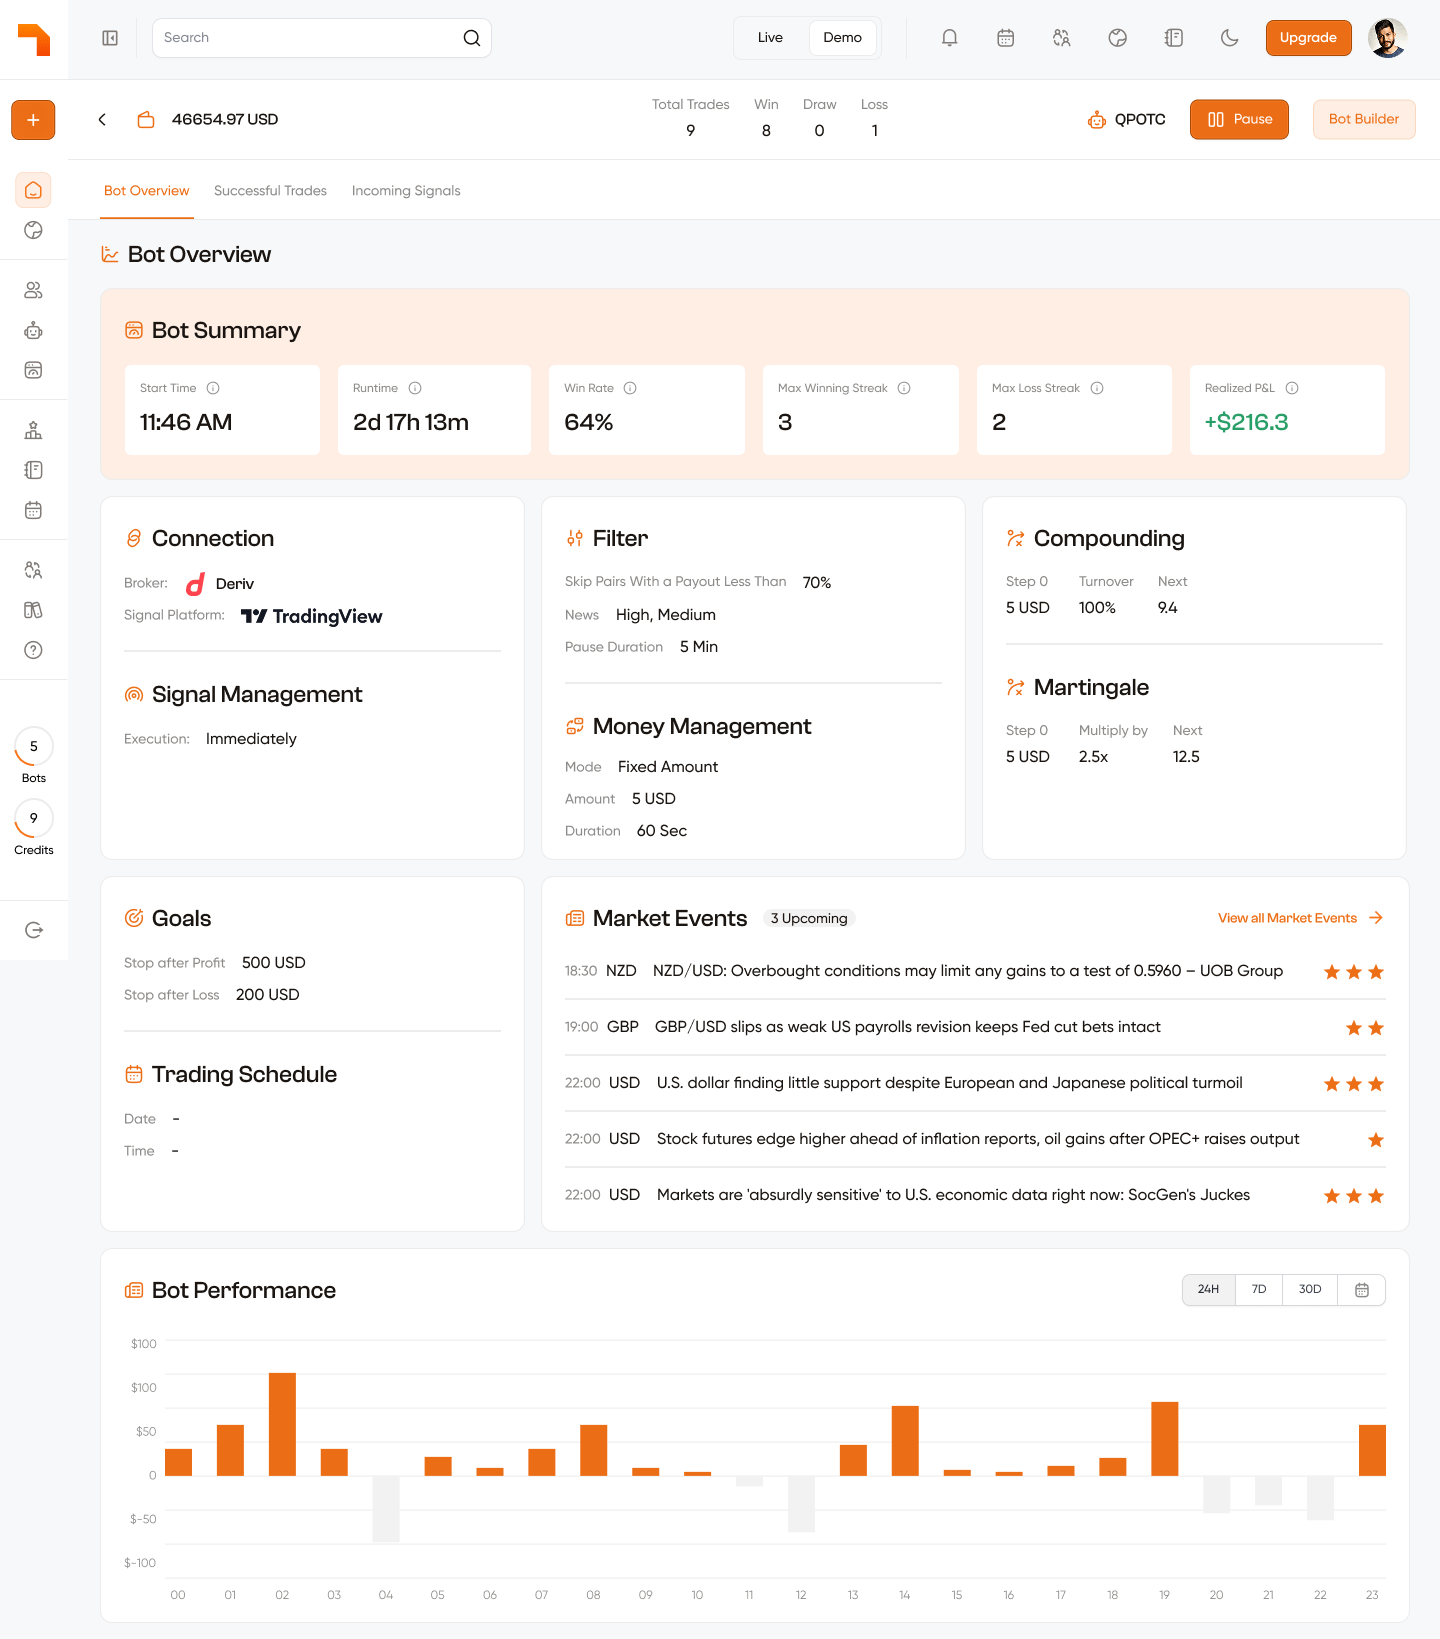Viewport: 1440px width, 1639px height.
Task: Open the 'absurdly sensitive' SocGen event
Action: [x=975, y=1195]
